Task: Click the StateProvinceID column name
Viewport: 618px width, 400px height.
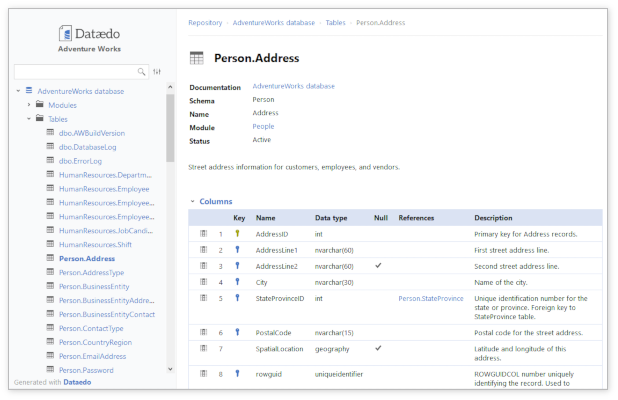Action: (x=280, y=299)
